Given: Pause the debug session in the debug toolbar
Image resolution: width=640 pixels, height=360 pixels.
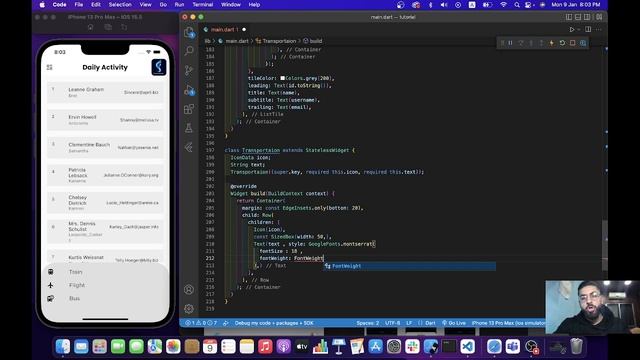Looking at the screenshot, I should 510,43.
